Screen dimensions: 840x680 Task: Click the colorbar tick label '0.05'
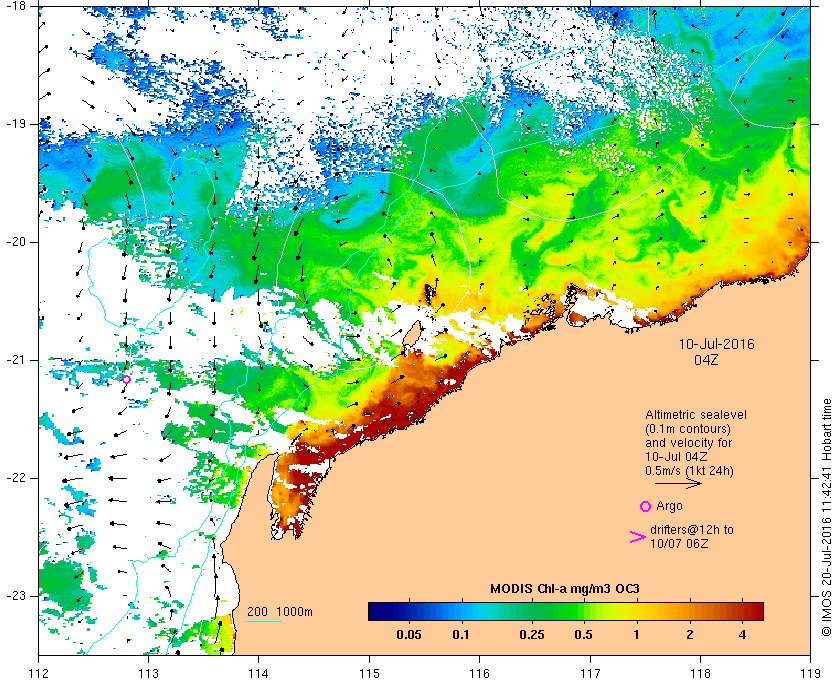point(409,635)
